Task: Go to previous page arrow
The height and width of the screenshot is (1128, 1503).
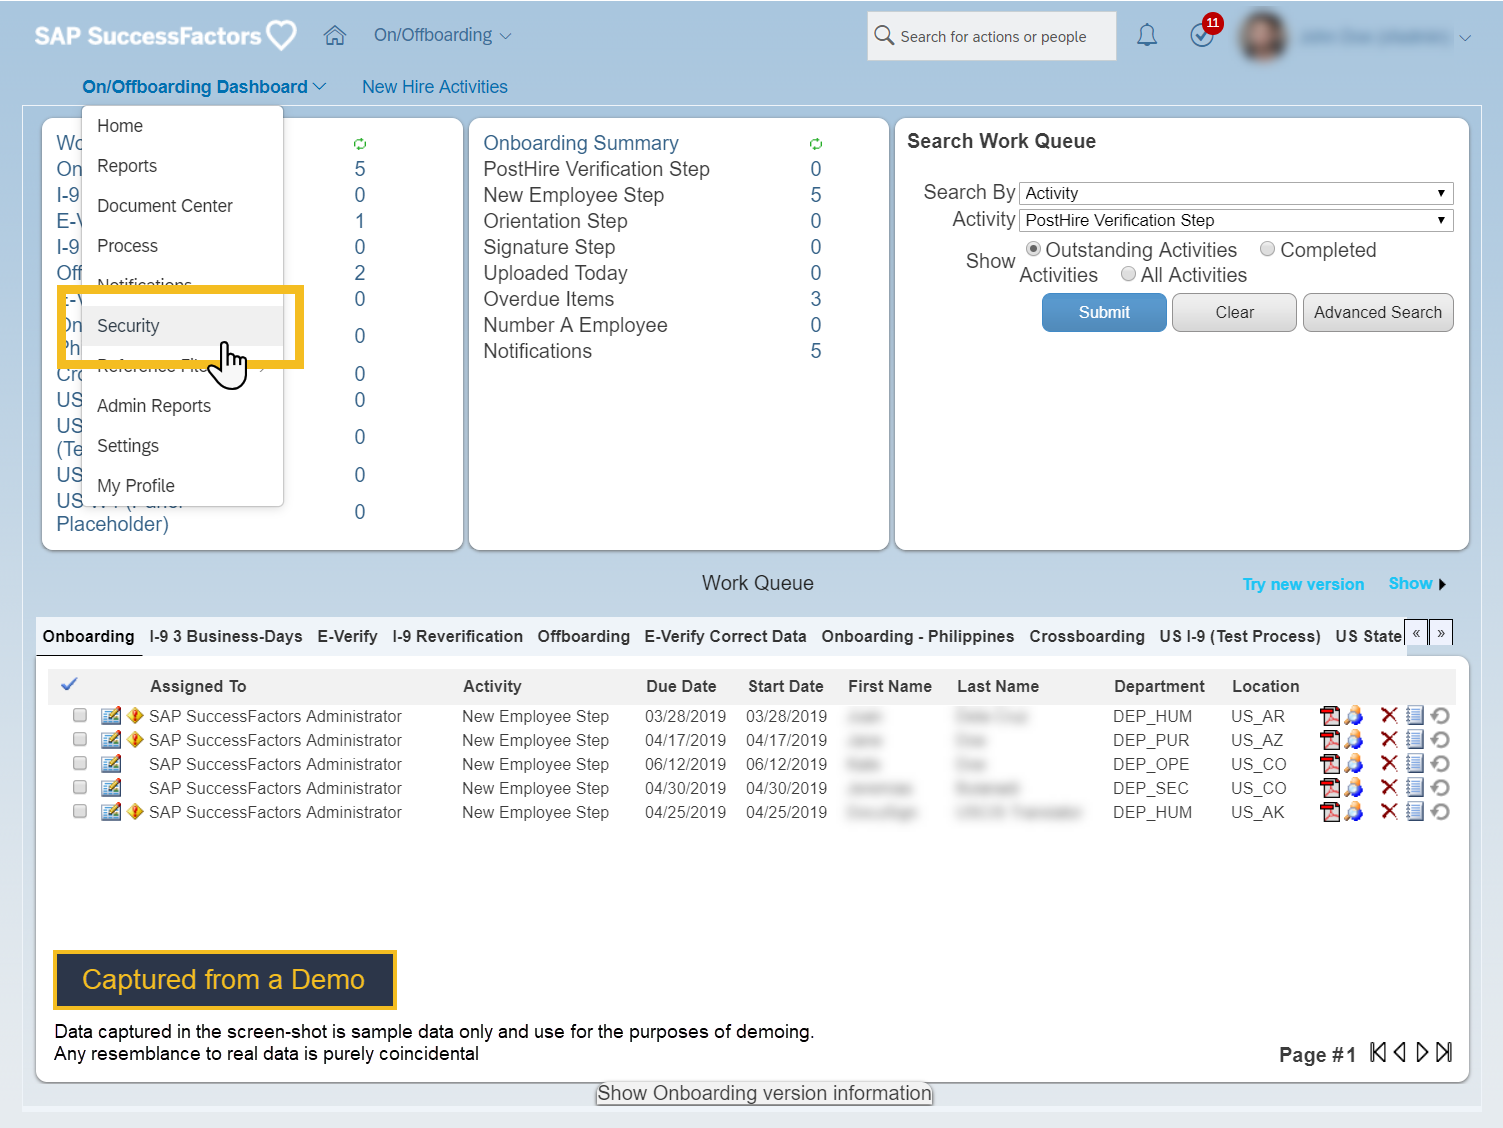Action: click(1400, 1053)
